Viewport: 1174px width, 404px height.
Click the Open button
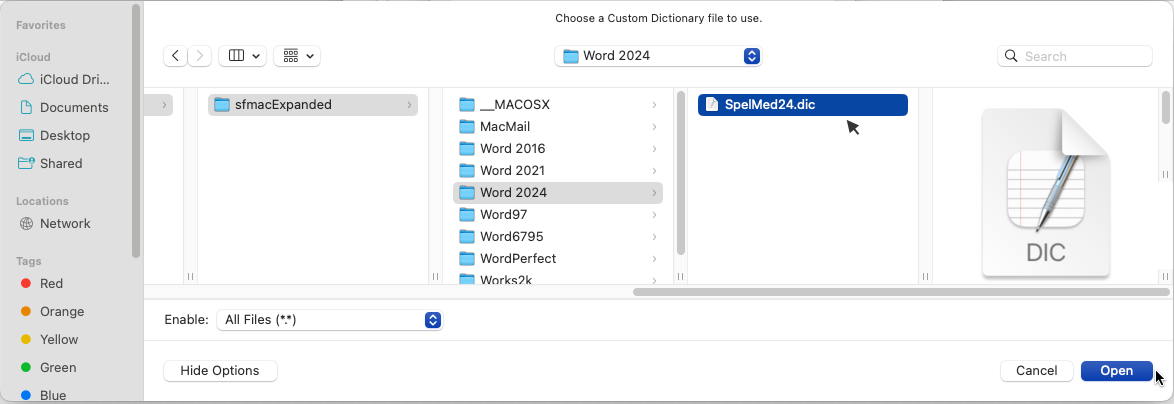1116,370
